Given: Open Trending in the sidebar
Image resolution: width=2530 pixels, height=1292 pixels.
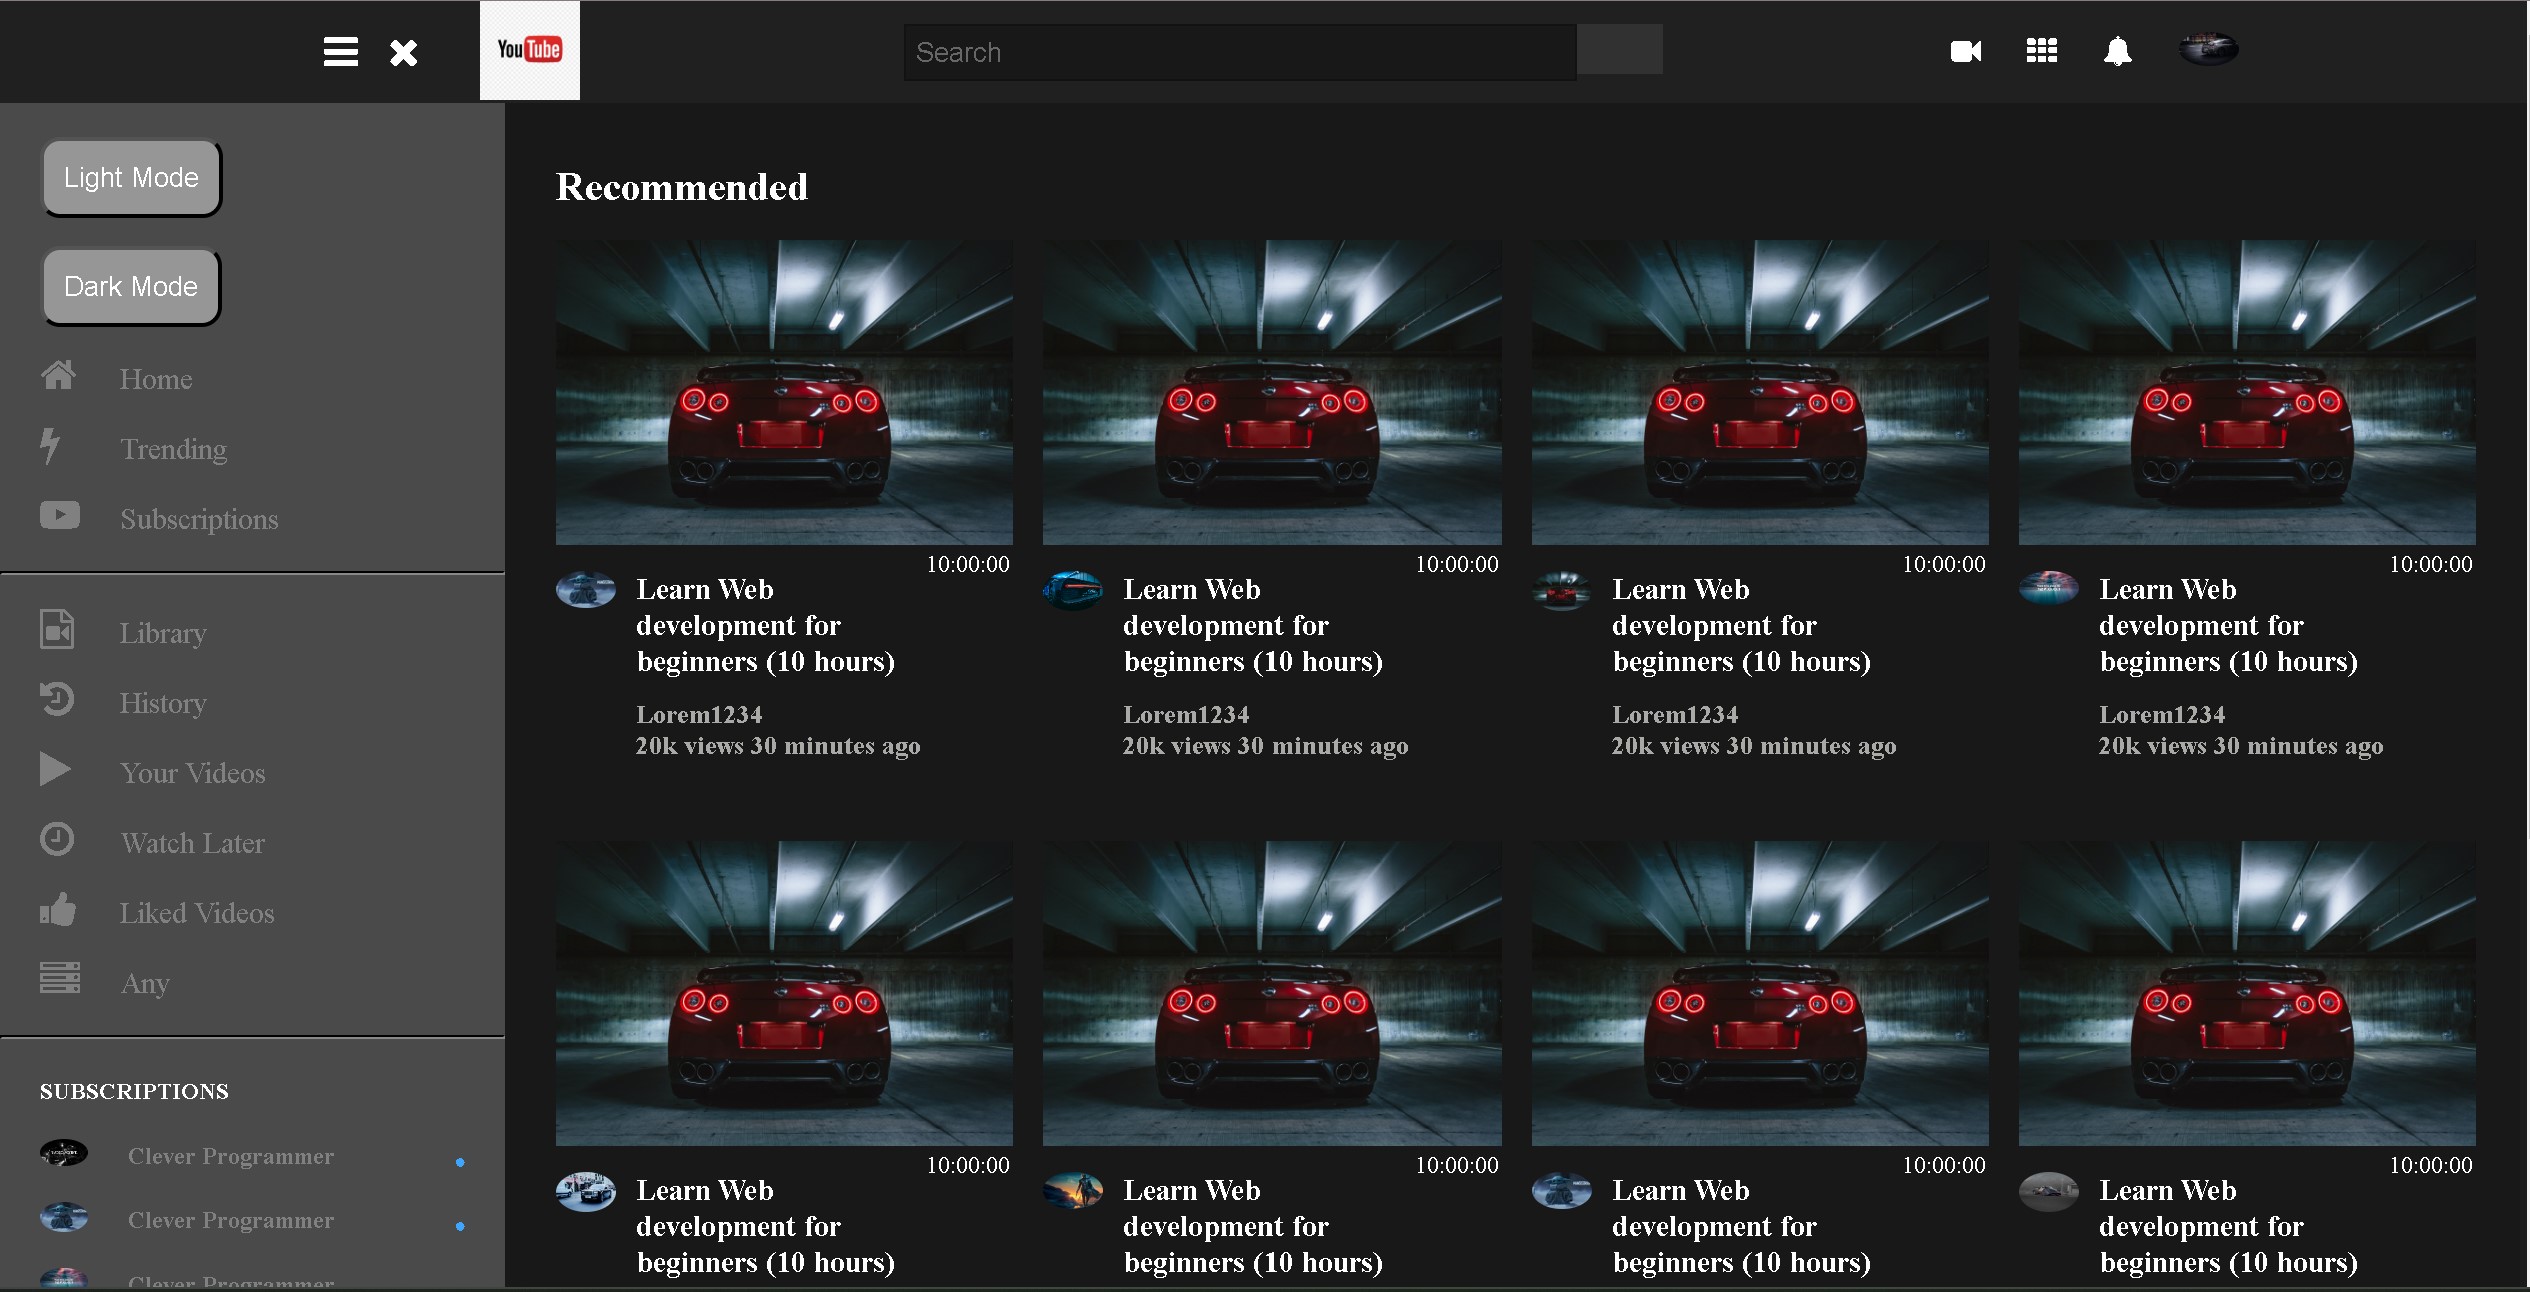Looking at the screenshot, I should pyautogui.click(x=174, y=449).
